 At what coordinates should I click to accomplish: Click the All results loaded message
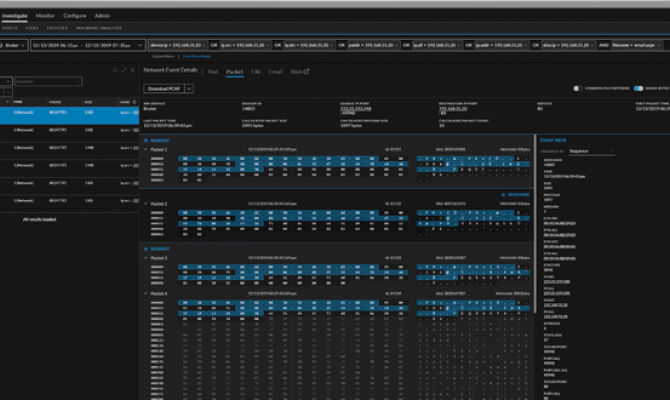[39, 219]
